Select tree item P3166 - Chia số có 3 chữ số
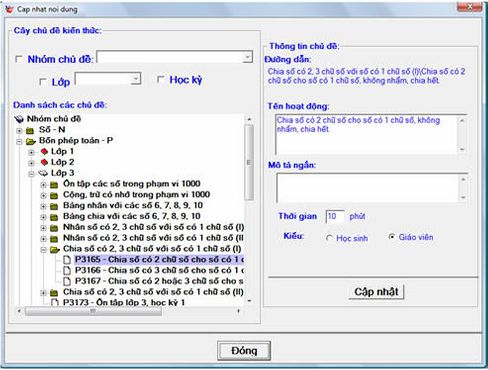Image resolution: width=488 pixels, height=370 pixels. tap(159, 270)
